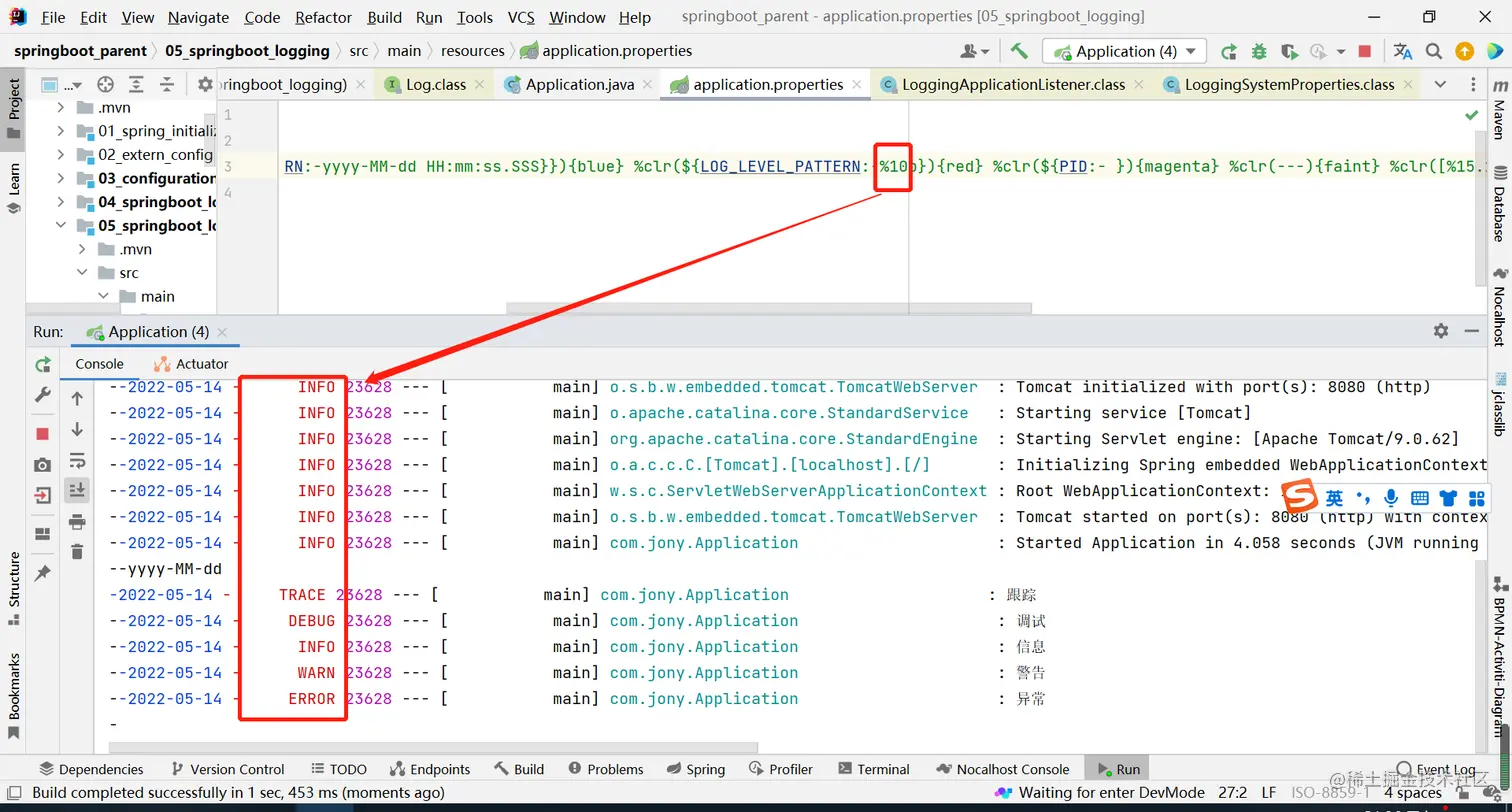Switch to the Actuator tab in Run panel
The width and height of the screenshot is (1512, 812).
[x=190, y=364]
